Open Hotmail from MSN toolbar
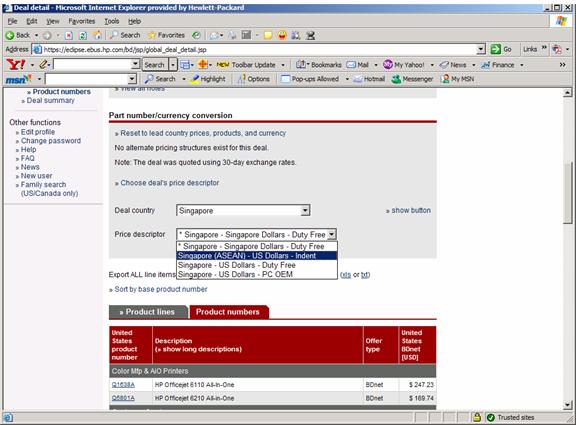 pyautogui.click(x=369, y=79)
